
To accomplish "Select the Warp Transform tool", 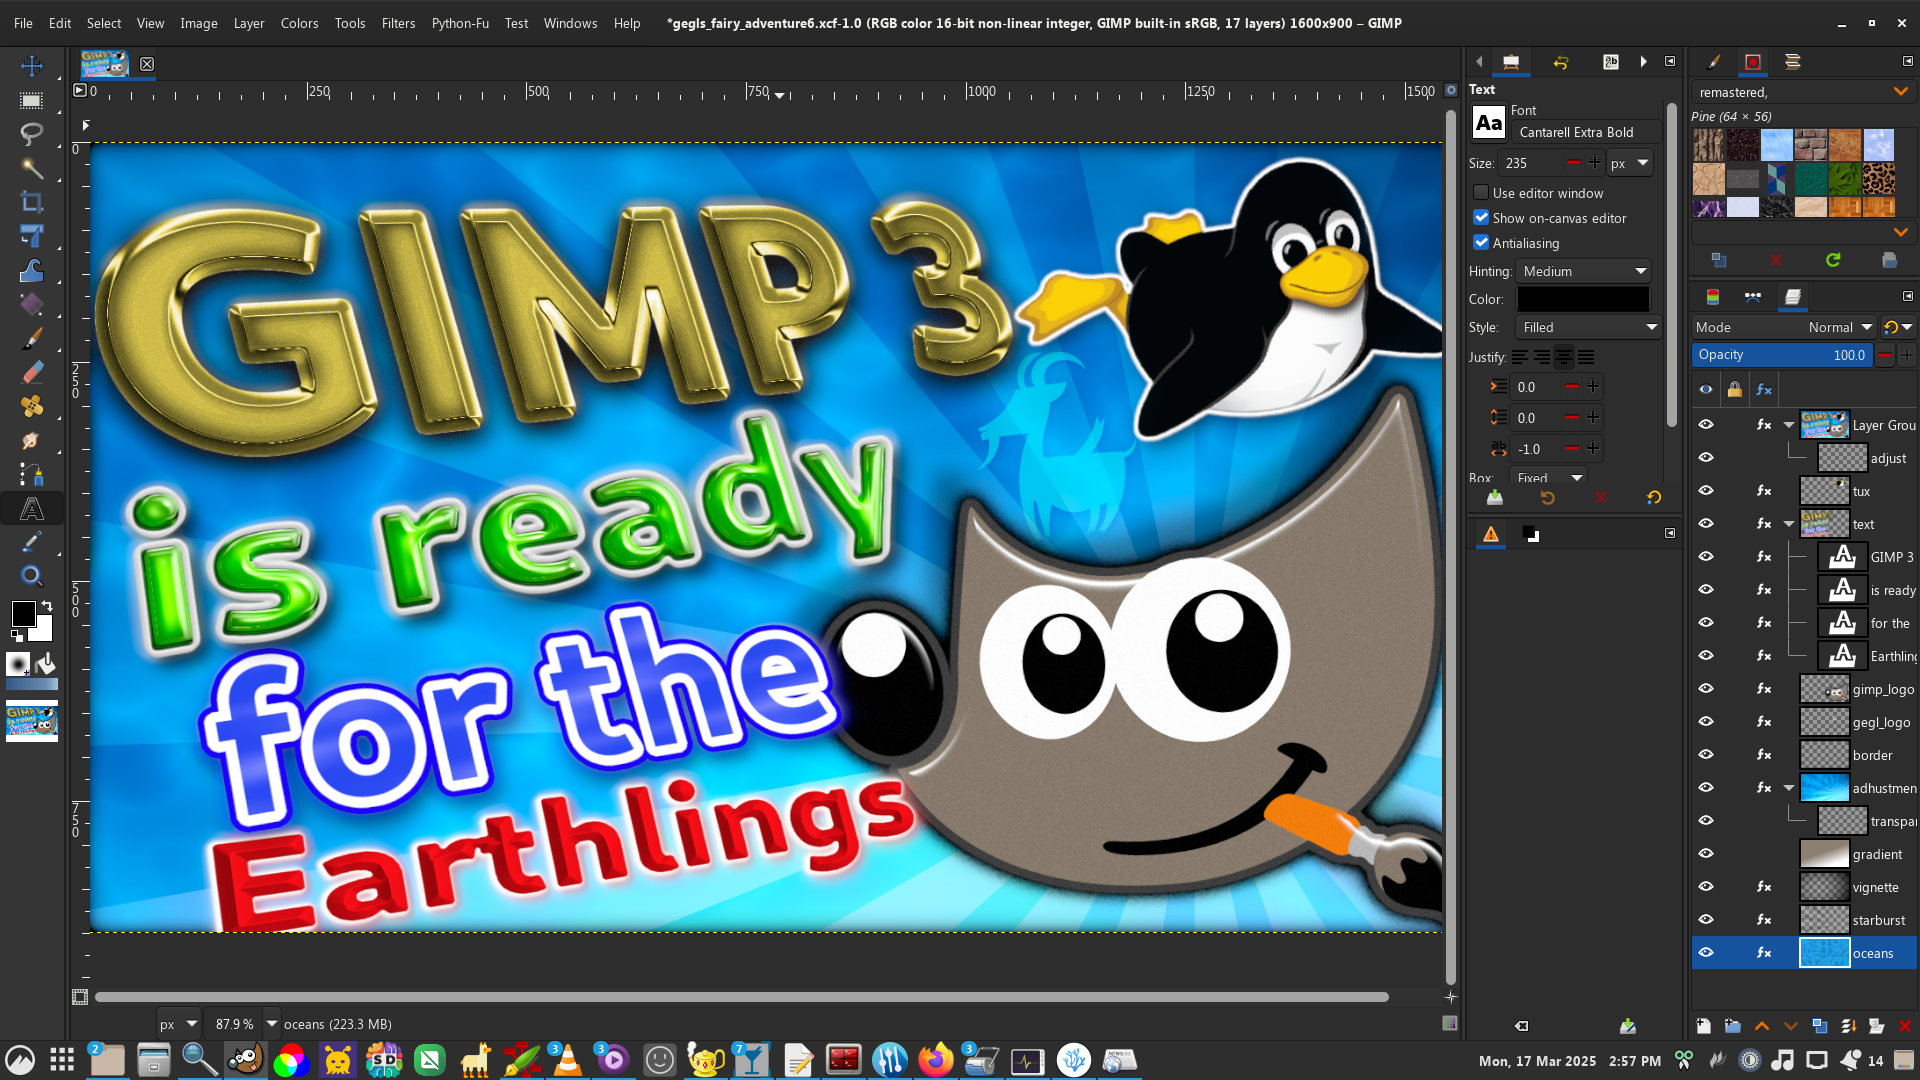I will (x=32, y=270).
